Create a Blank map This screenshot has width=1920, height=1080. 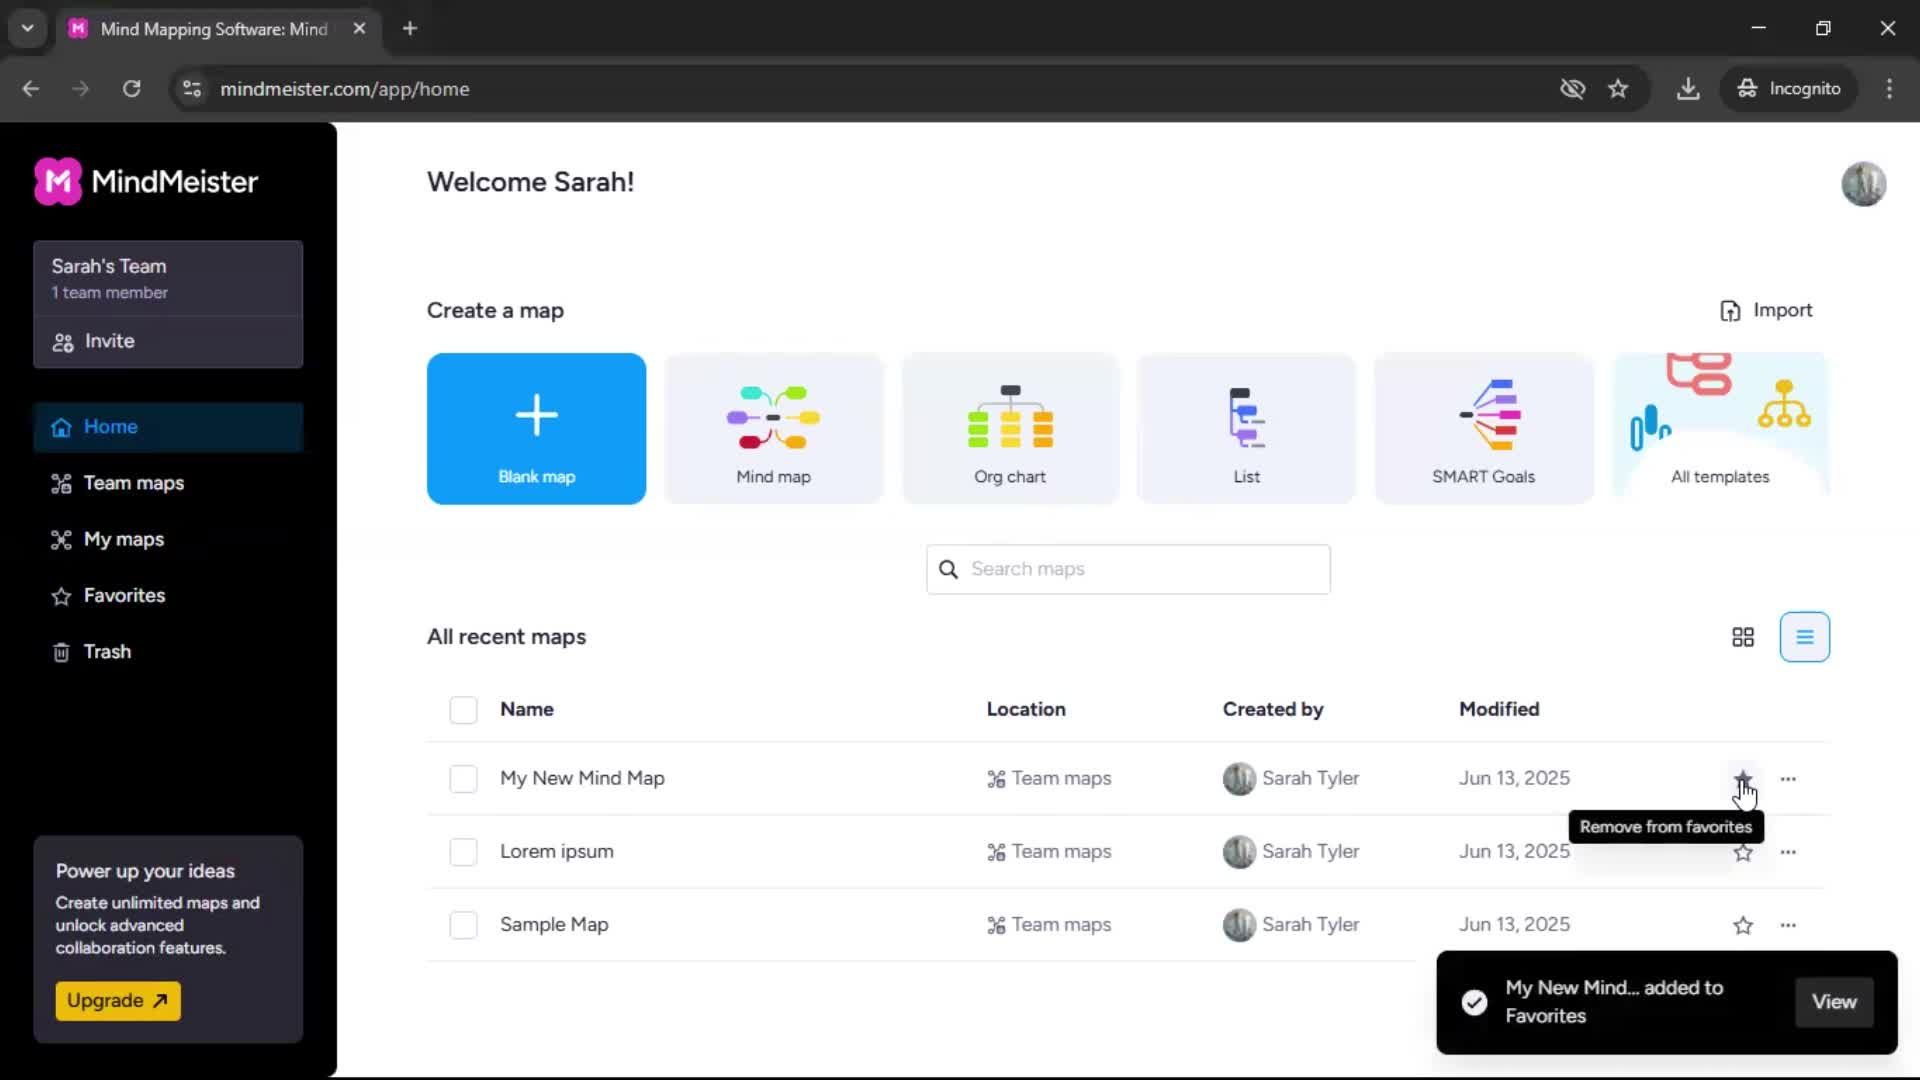(x=536, y=428)
